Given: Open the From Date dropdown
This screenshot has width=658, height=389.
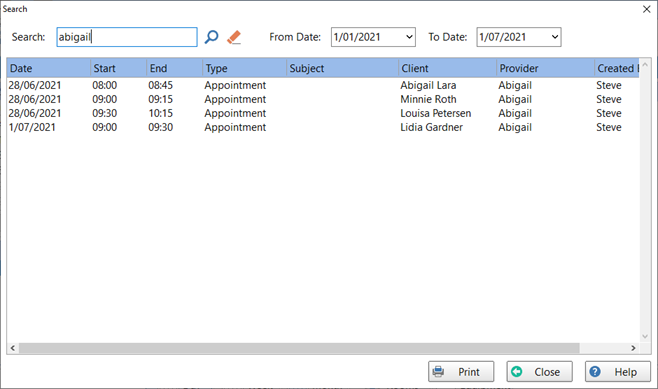Looking at the screenshot, I should [x=409, y=37].
